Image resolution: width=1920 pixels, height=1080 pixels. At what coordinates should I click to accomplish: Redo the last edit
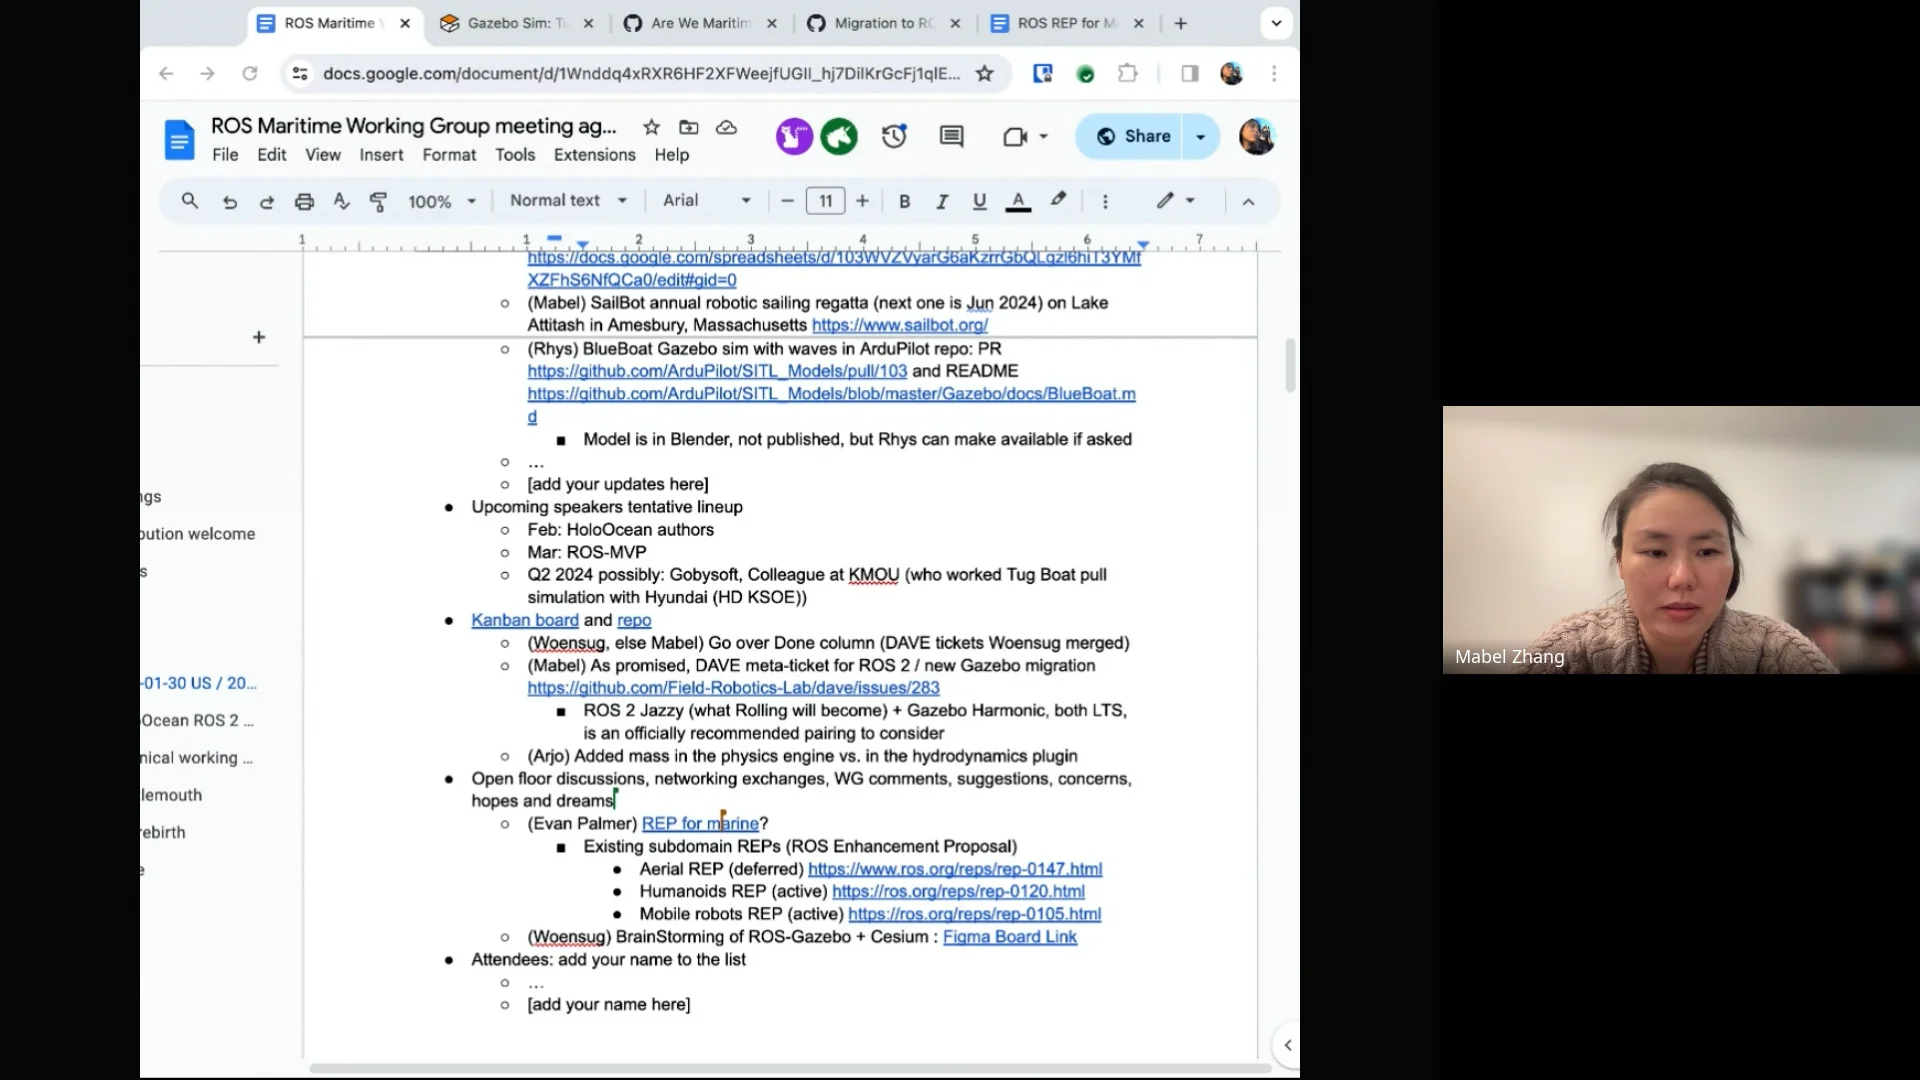coord(266,201)
